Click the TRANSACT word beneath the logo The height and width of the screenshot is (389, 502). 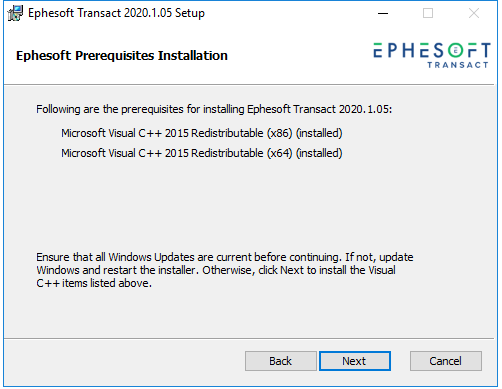458,65
